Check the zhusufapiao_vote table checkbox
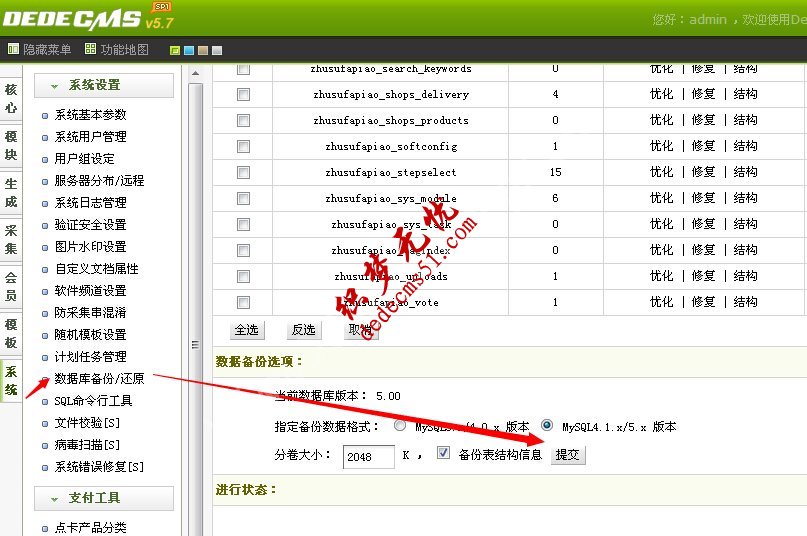Image resolution: width=807 pixels, height=536 pixels. tap(243, 302)
